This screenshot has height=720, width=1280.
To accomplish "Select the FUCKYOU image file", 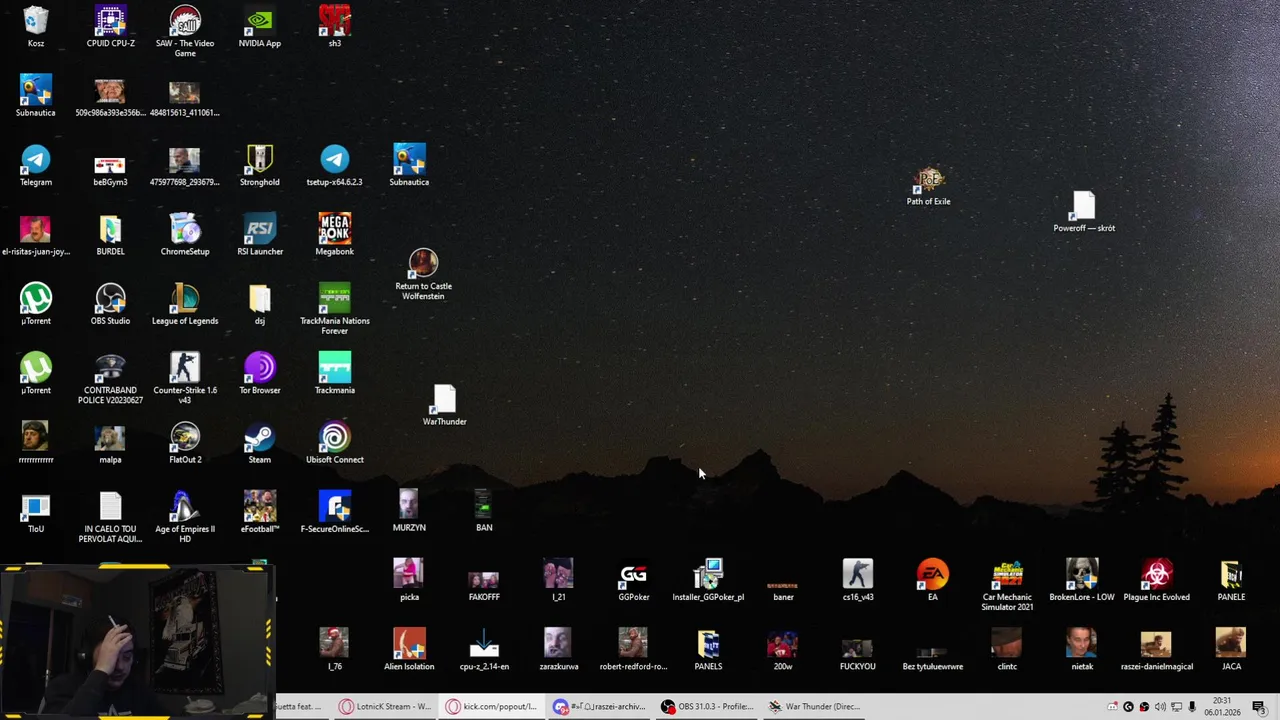I will 858,656.
